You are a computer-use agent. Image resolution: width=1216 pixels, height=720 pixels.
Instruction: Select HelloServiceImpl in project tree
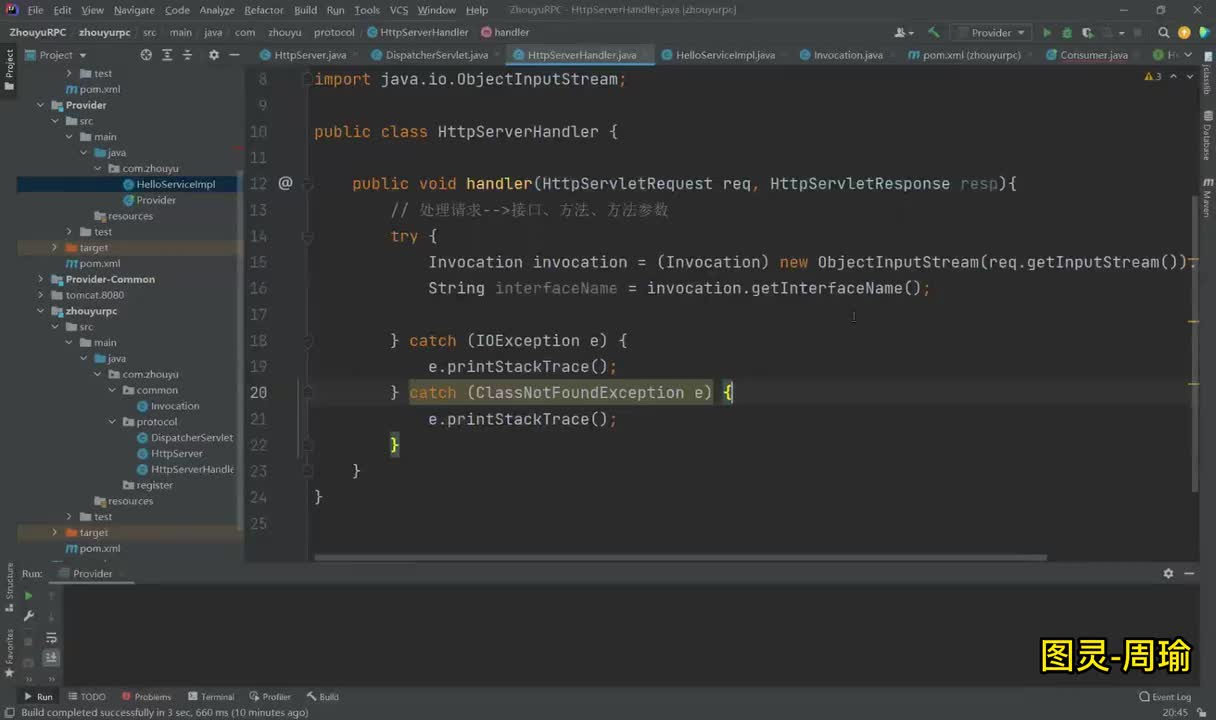(x=175, y=184)
